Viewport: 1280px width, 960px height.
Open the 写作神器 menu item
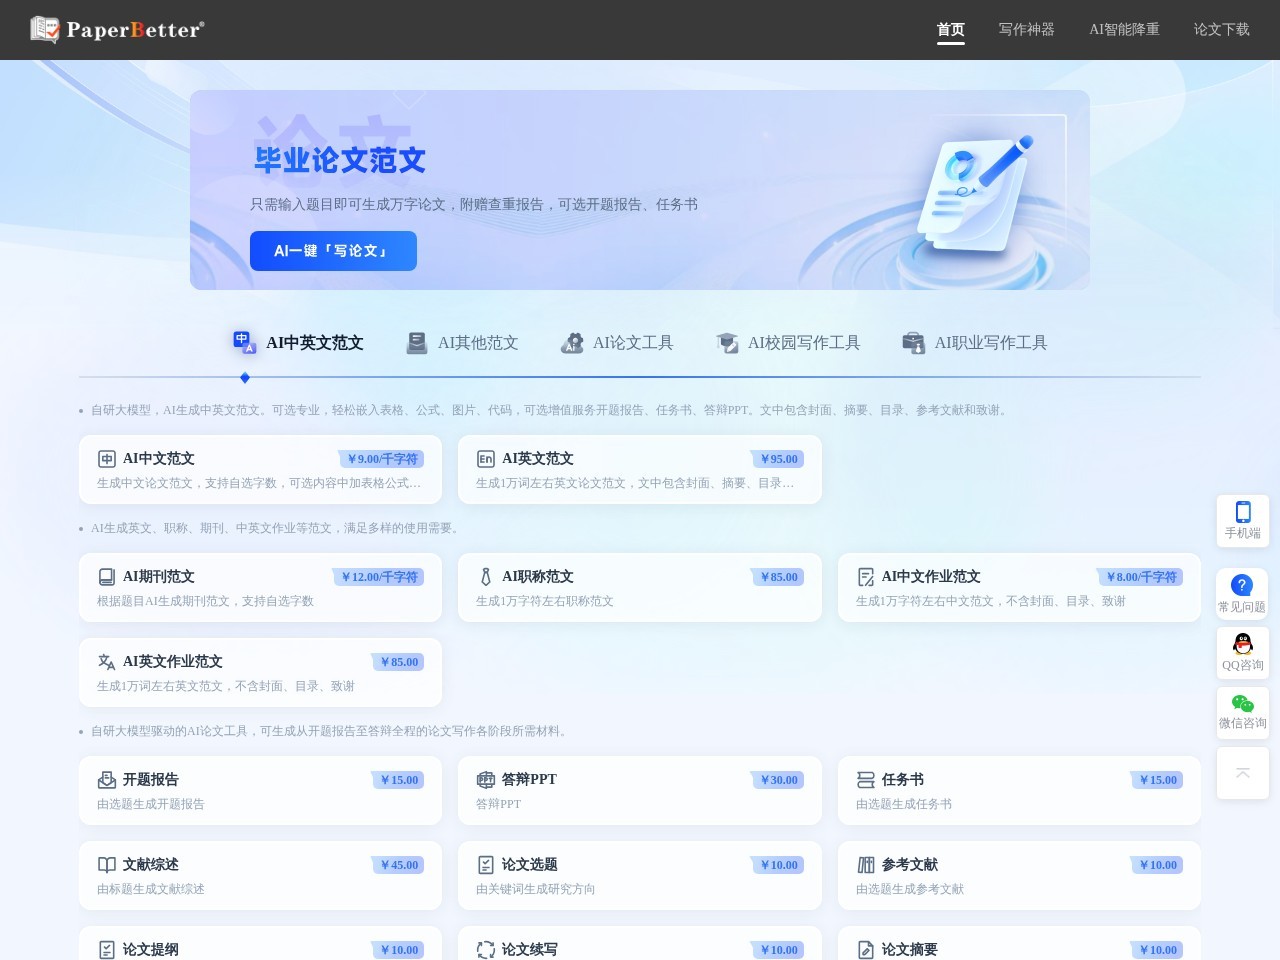point(1027,30)
